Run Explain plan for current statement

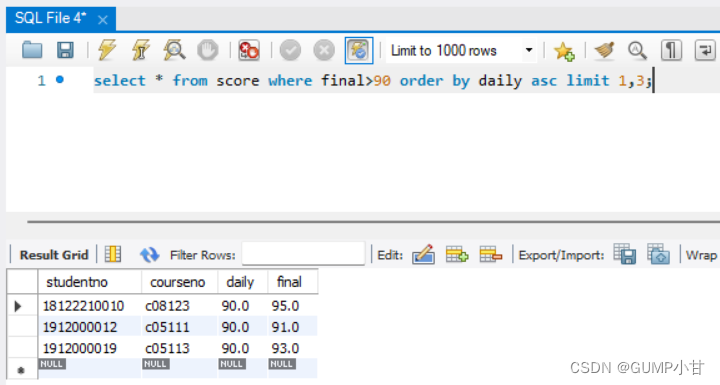(174, 50)
